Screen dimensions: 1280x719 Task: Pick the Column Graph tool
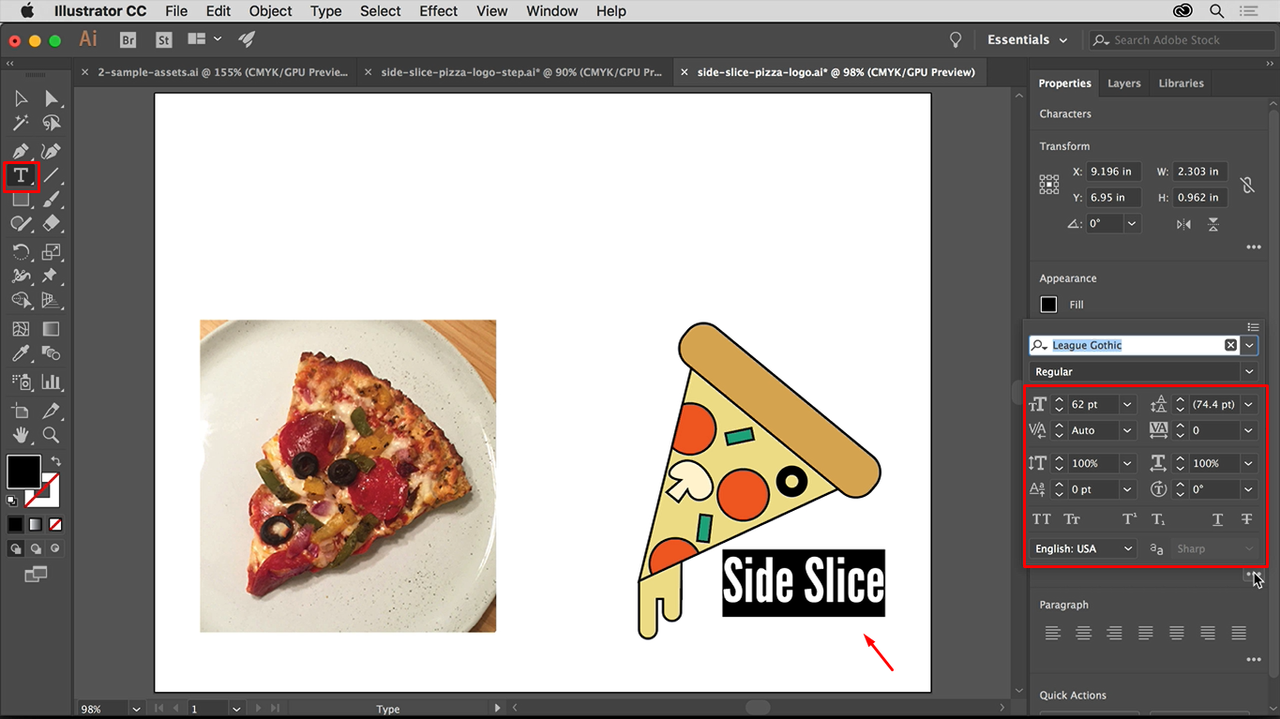(x=51, y=382)
